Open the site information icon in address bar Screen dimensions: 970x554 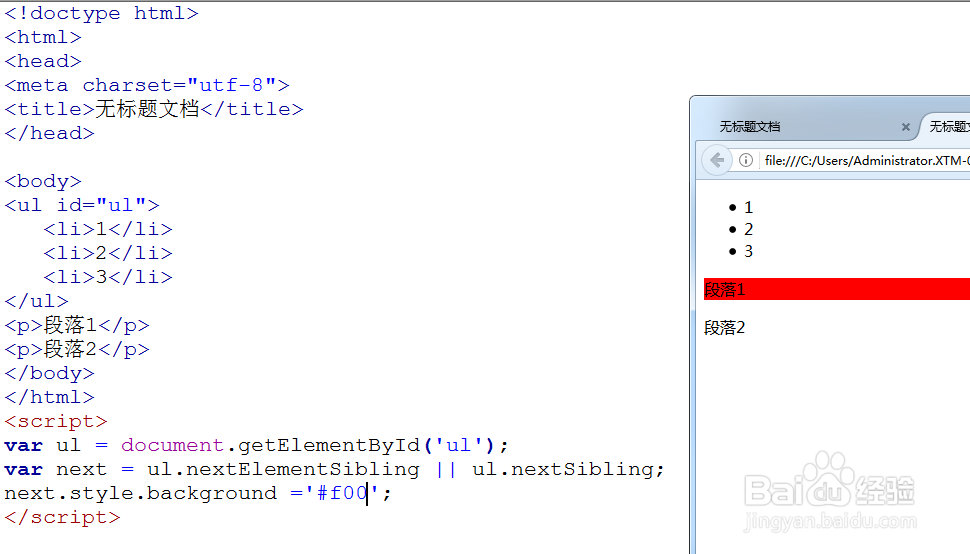pos(746,161)
